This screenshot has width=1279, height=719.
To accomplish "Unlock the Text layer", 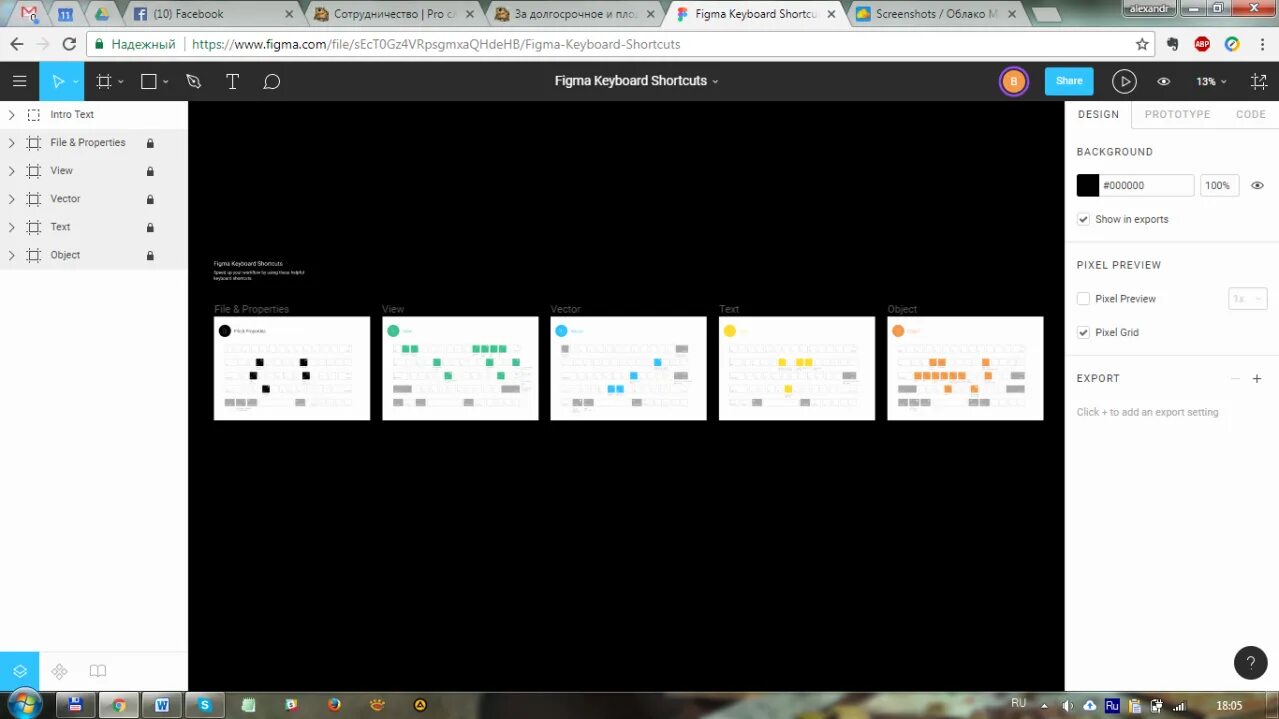I will point(150,227).
